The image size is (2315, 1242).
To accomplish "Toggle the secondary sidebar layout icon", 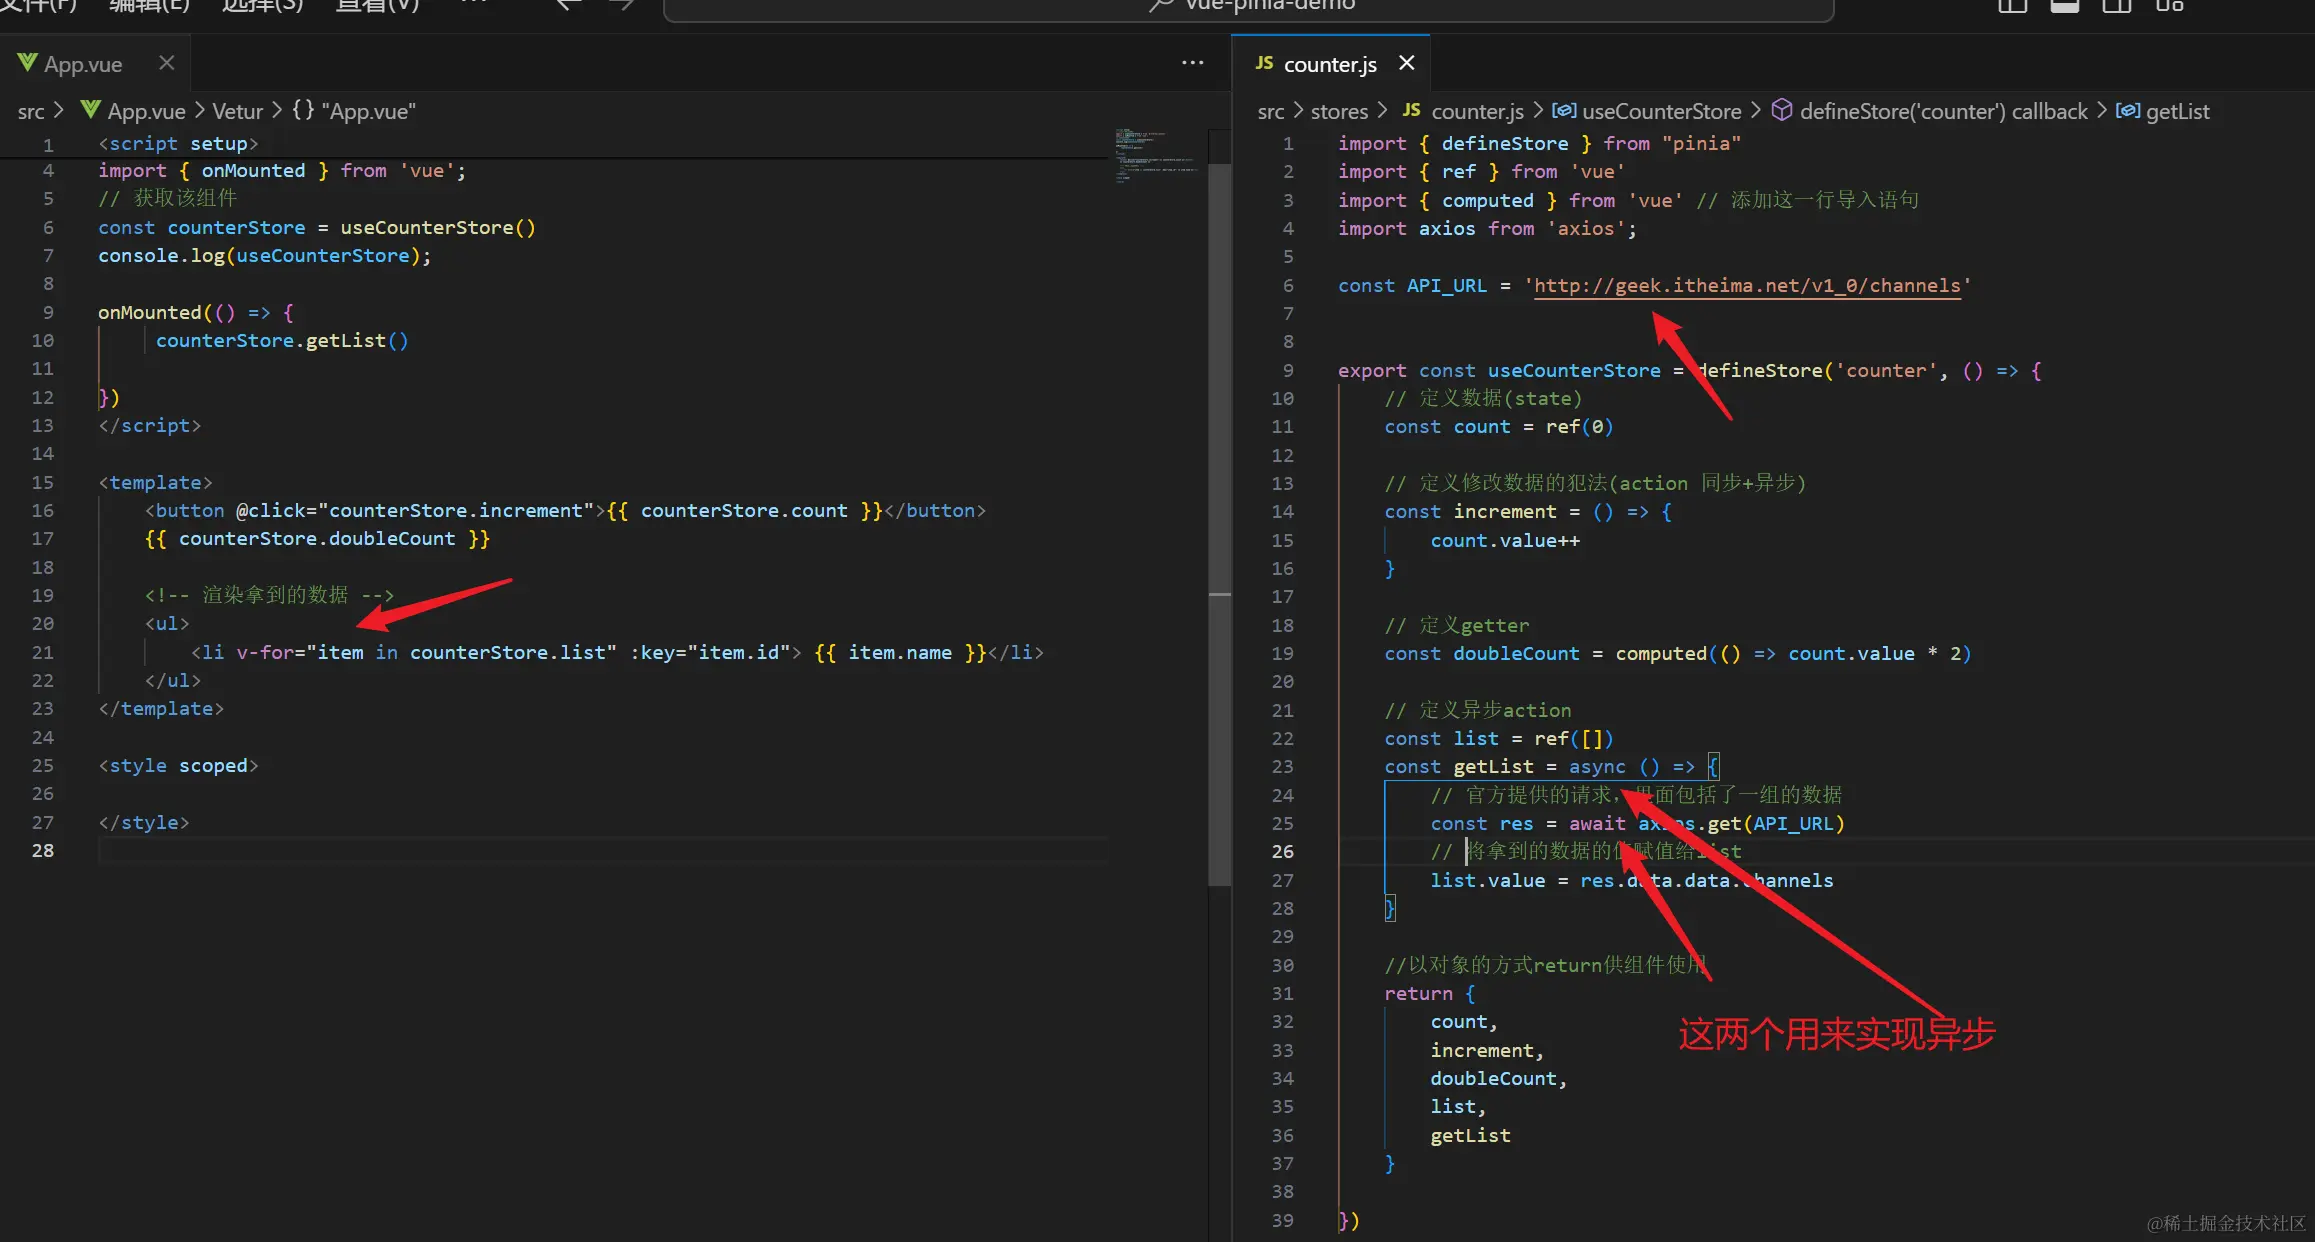I will pos(2116,5).
